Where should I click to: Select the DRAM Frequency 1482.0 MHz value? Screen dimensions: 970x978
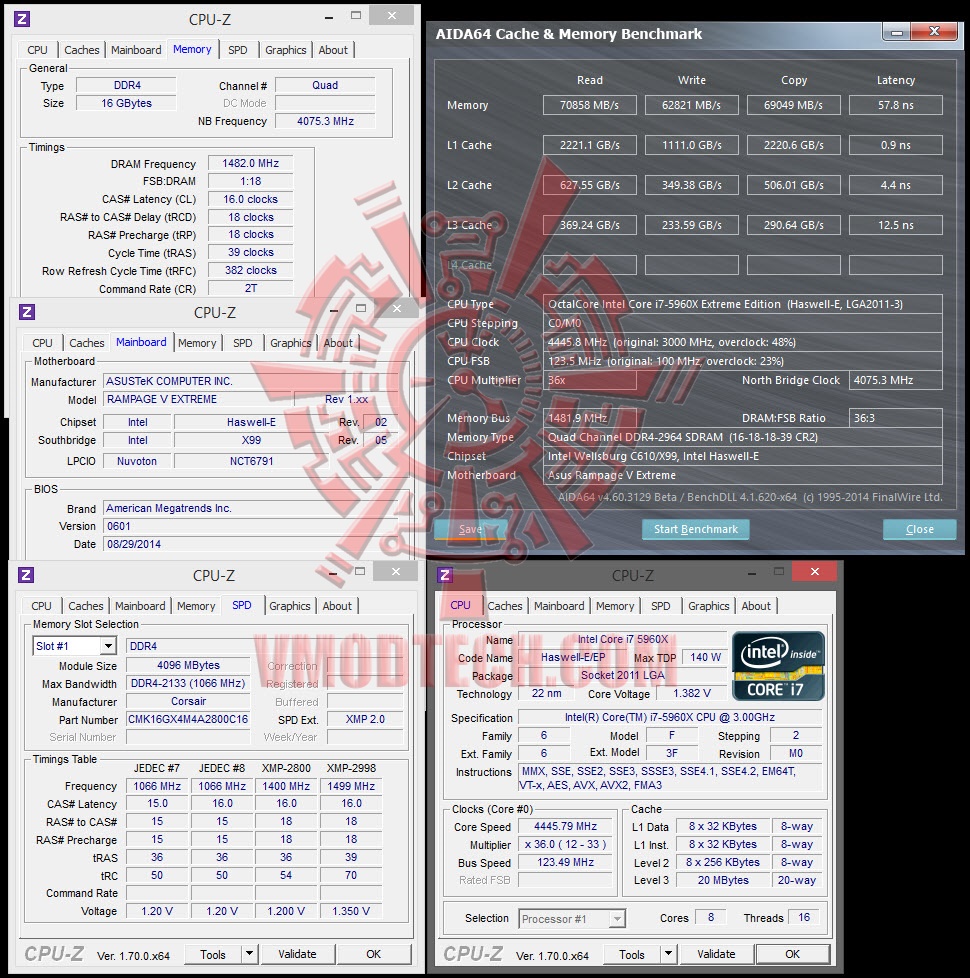pos(251,163)
